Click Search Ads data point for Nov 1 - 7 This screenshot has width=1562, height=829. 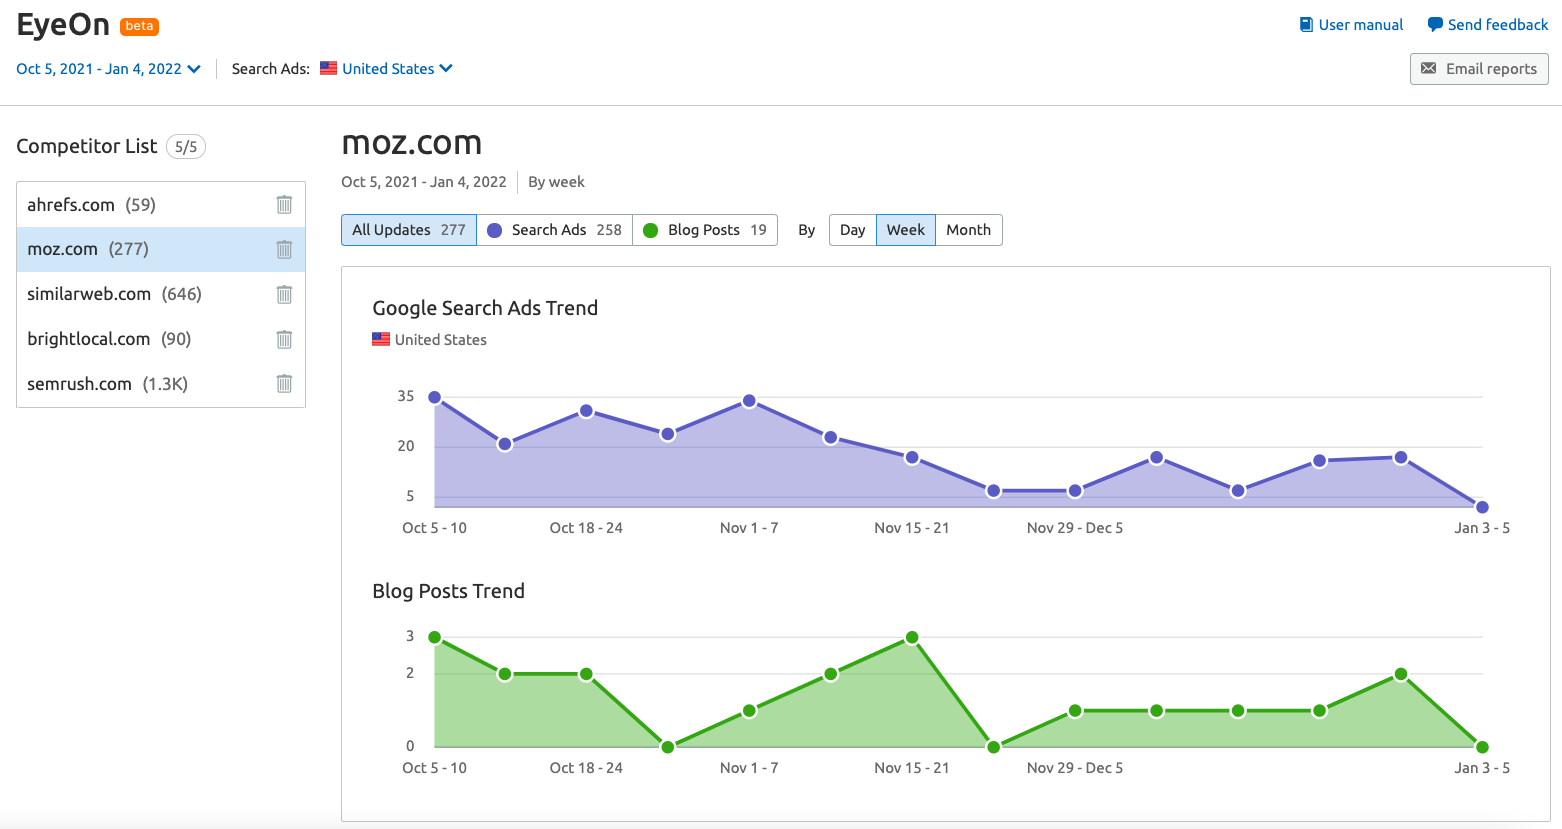749,400
